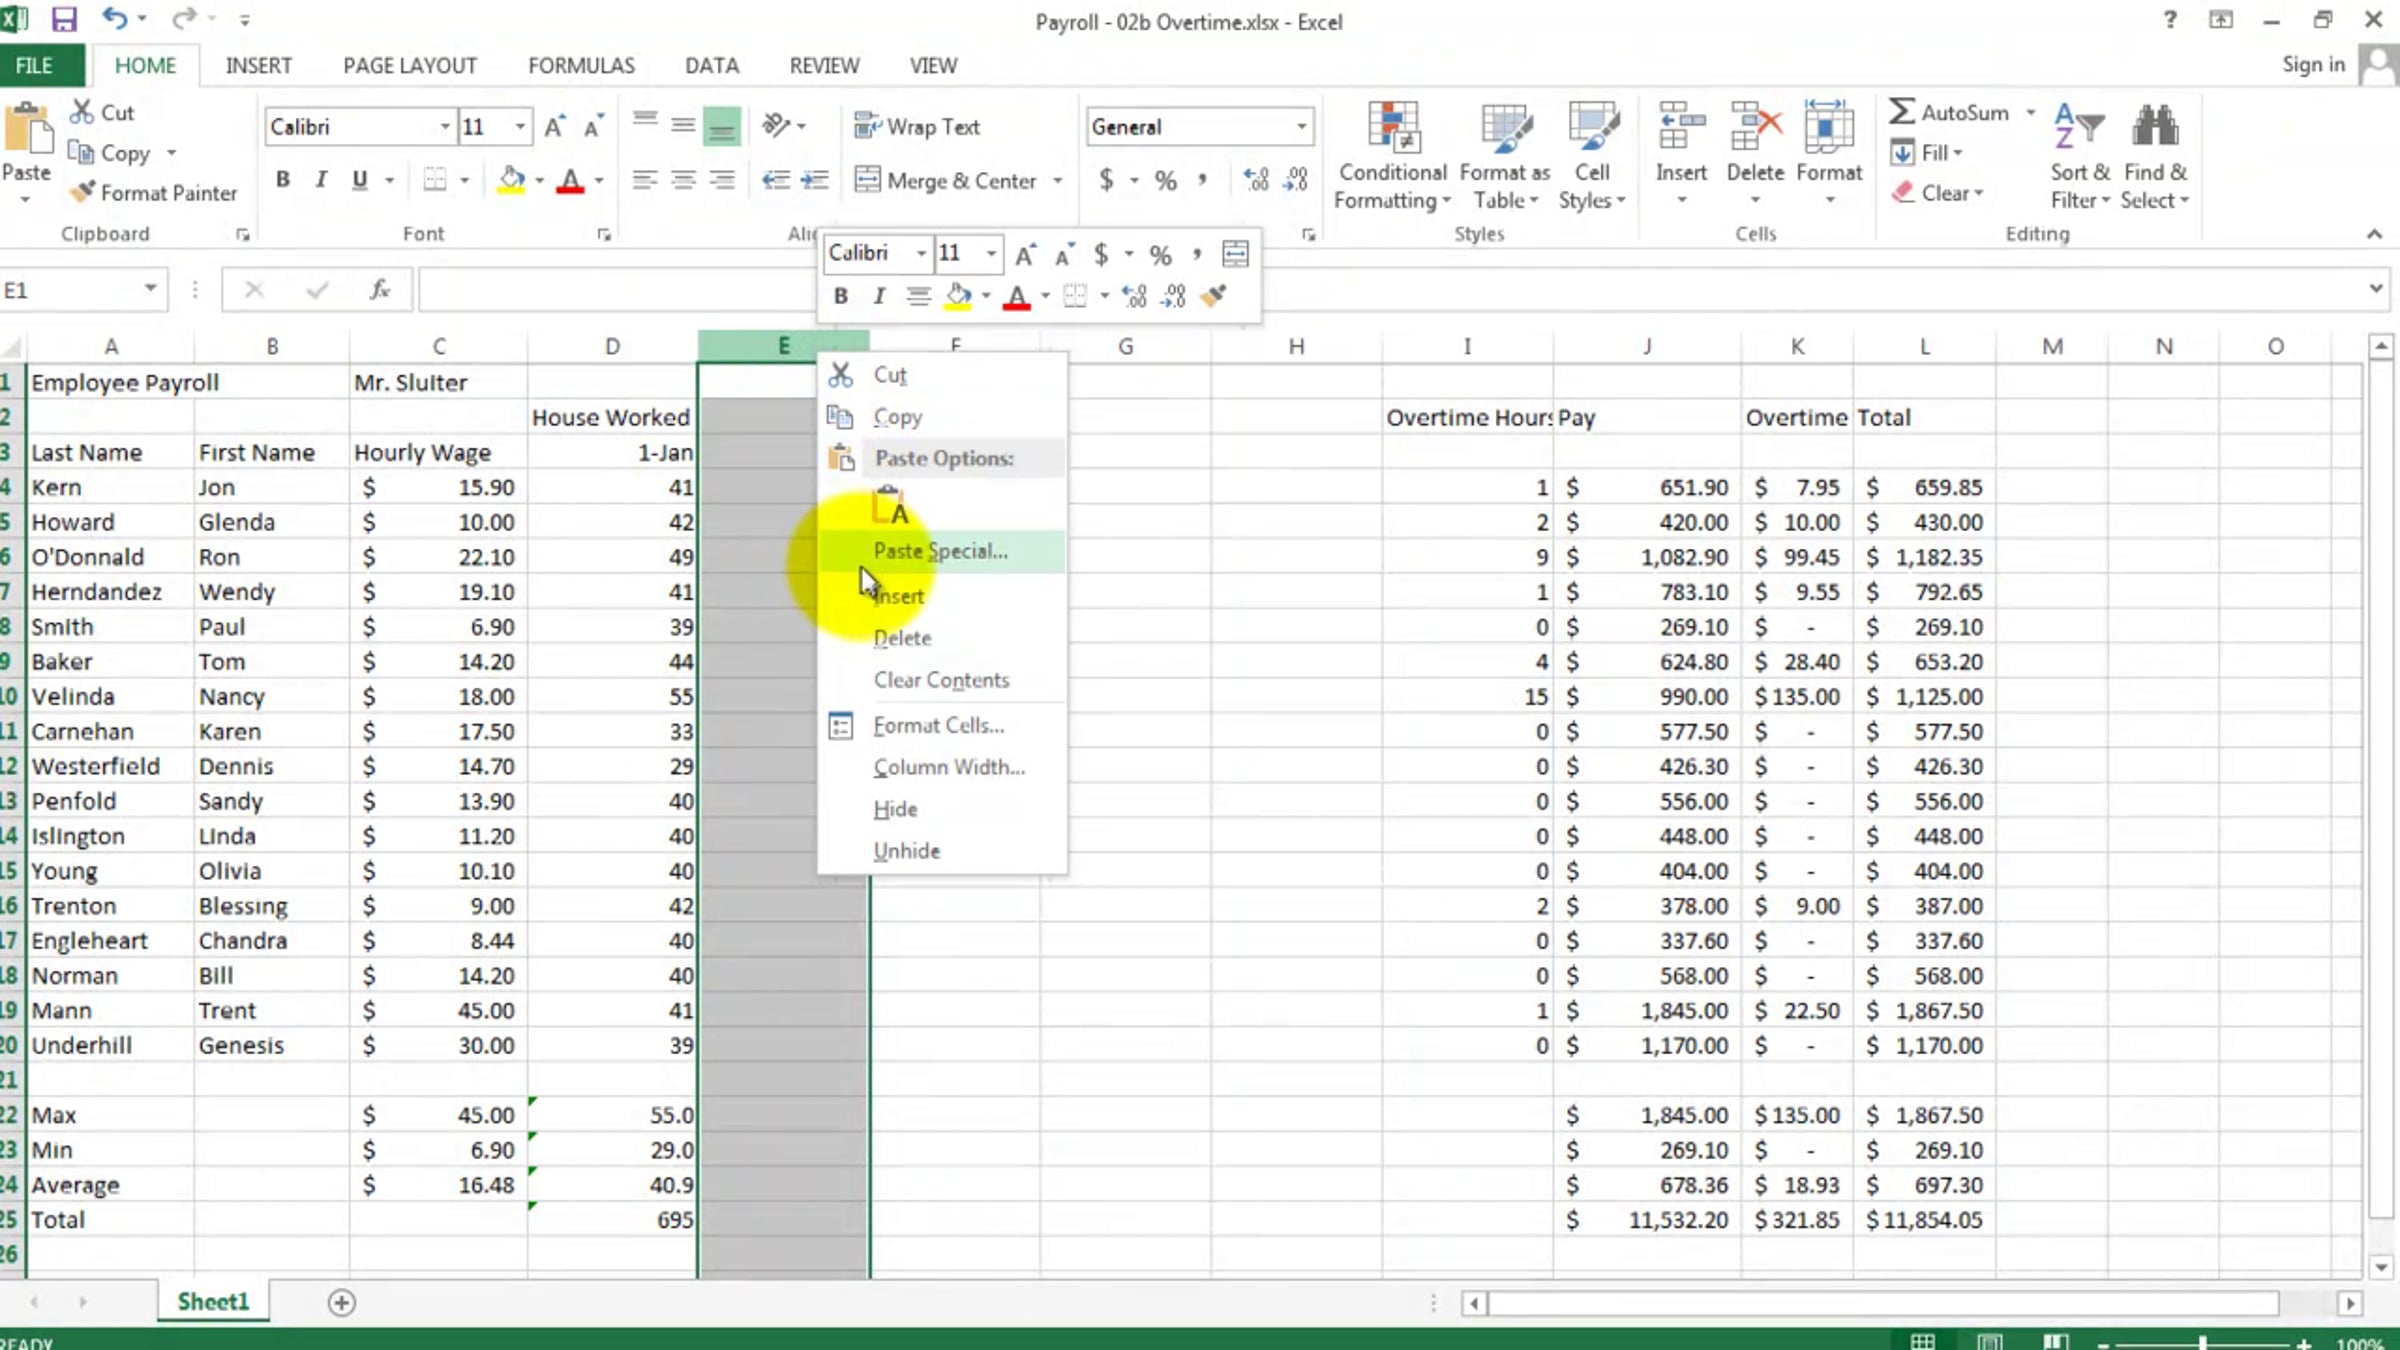Open the ribbon font size dropdown
Viewport: 2400px width, 1350px height.
(520, 127)
